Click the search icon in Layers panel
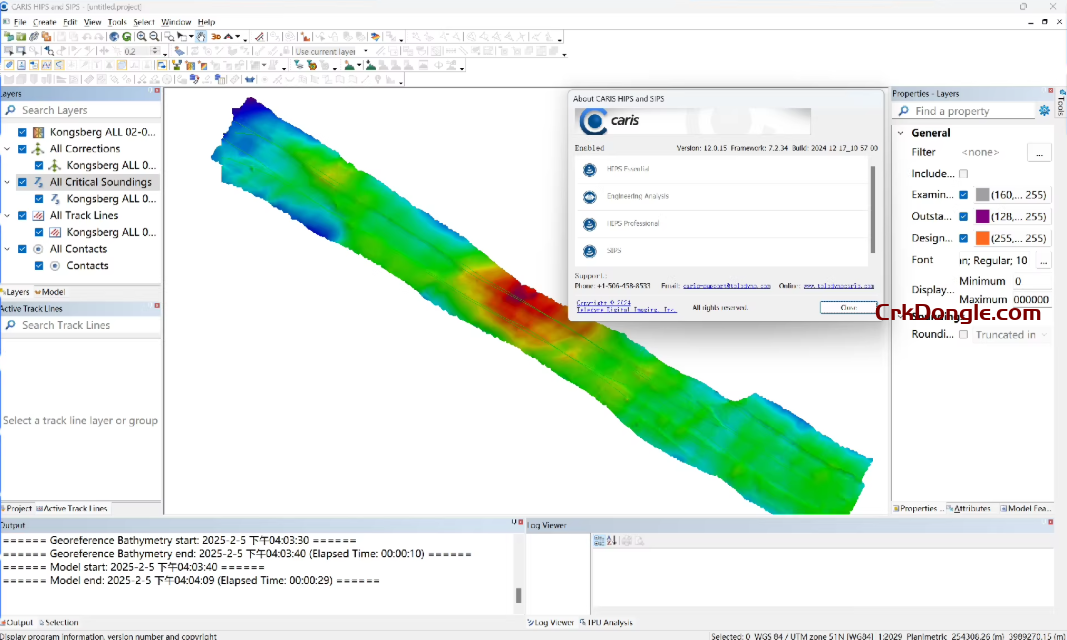The height and width of the screenshot is (640, 1067). [x=11, y=110]
